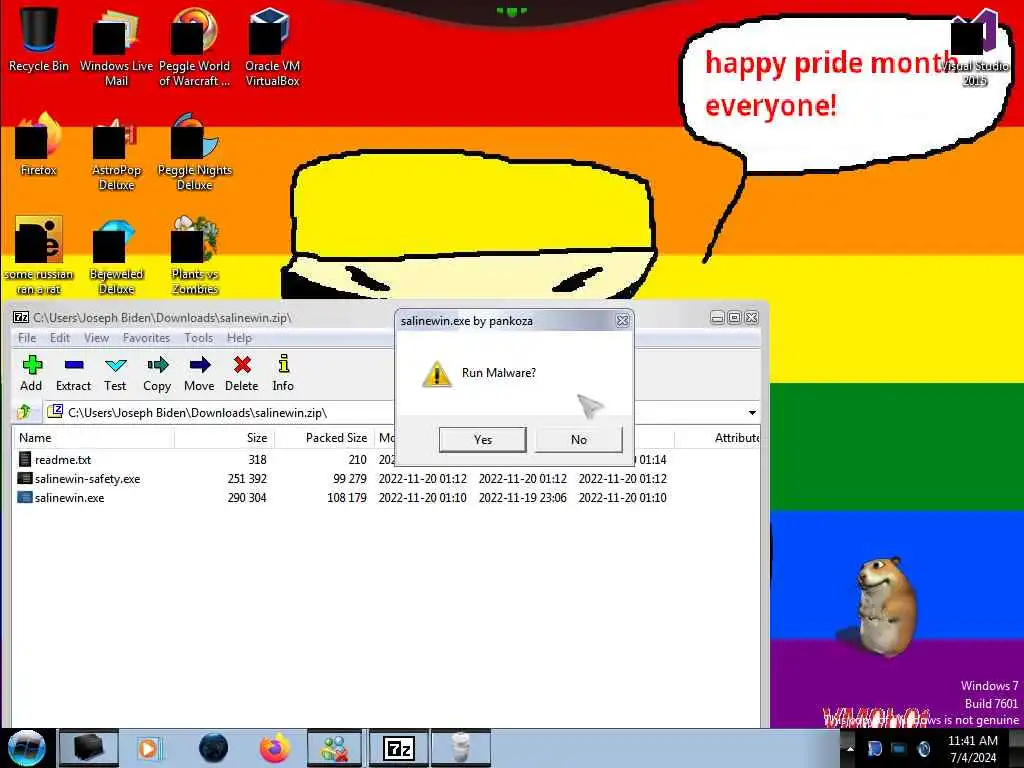Select Oracle VM VirtualBox desktop icon
The image size is (1024, 768).
tap(272, 46)
